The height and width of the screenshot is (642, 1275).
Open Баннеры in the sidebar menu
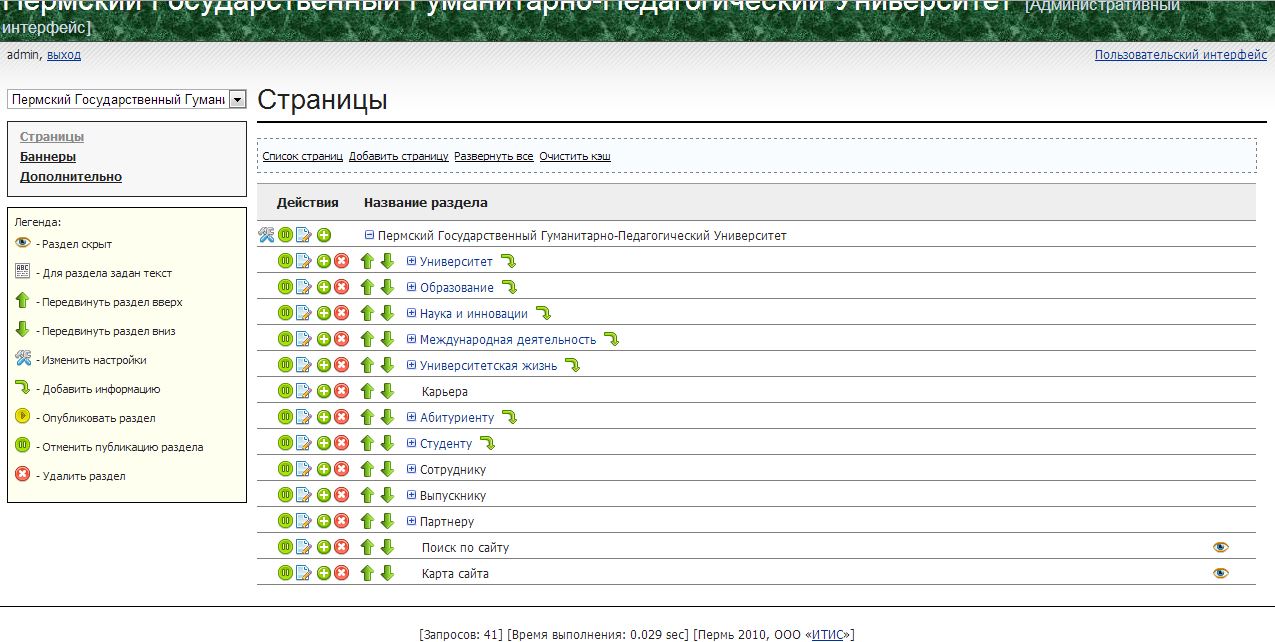[x=48, y=156]
